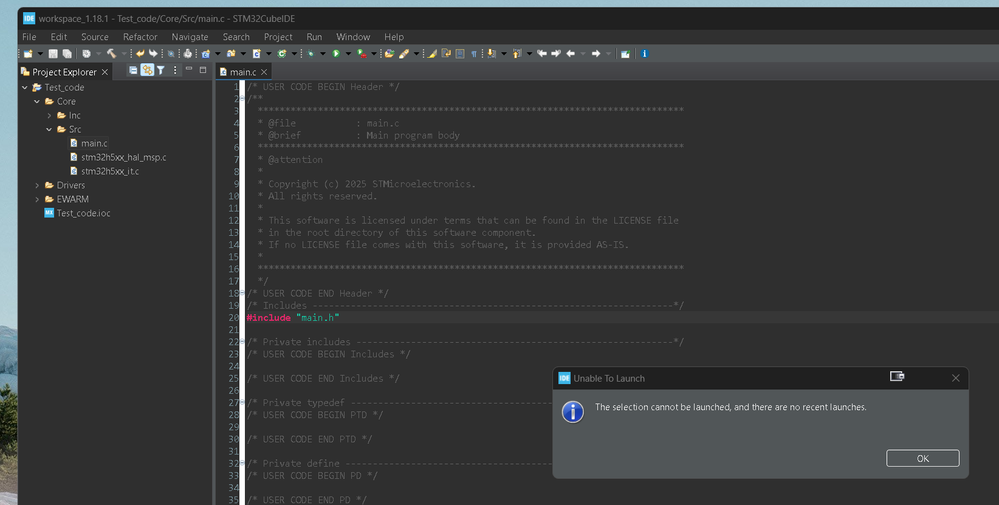Screen dimensions: 999x505
Task: Click OK in Unable To Launch dialog
Action: coord(923,459)
